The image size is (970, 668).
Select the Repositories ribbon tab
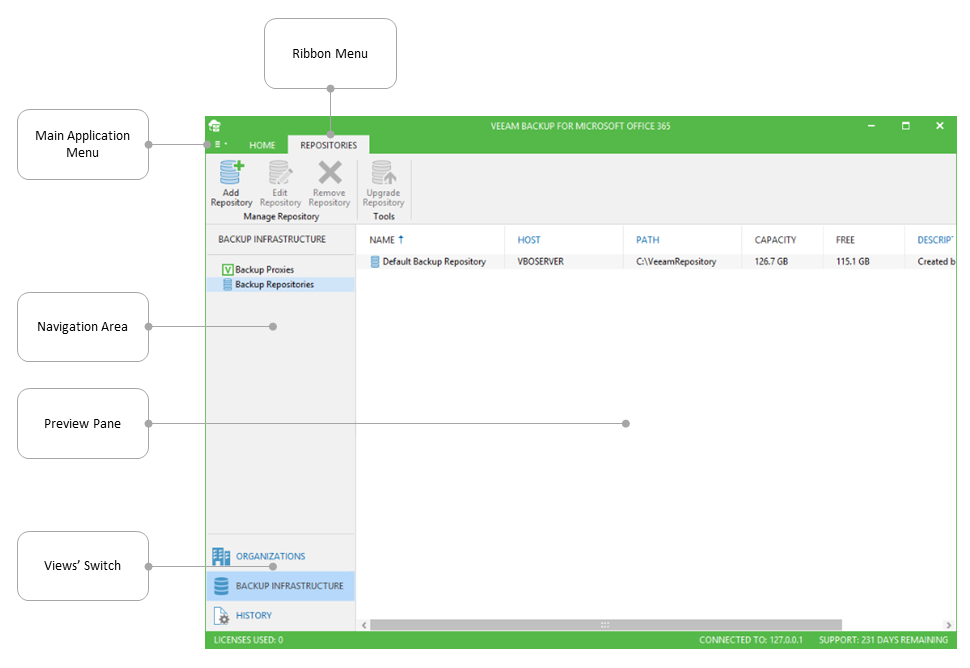pos(328,145)
